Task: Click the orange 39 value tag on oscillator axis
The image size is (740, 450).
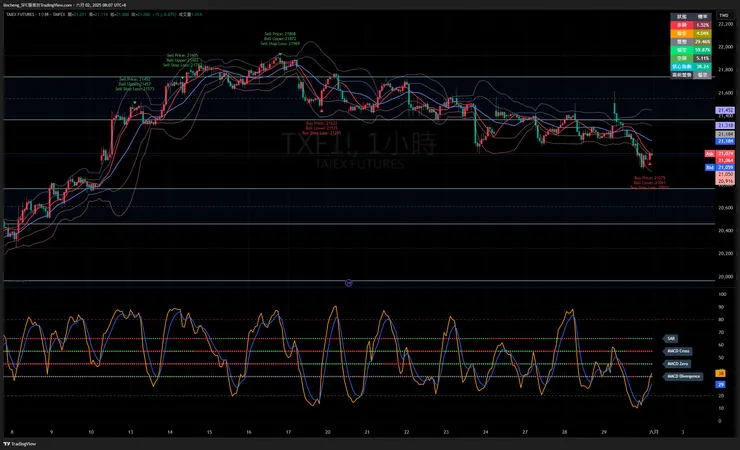Action: click(720, 372)
